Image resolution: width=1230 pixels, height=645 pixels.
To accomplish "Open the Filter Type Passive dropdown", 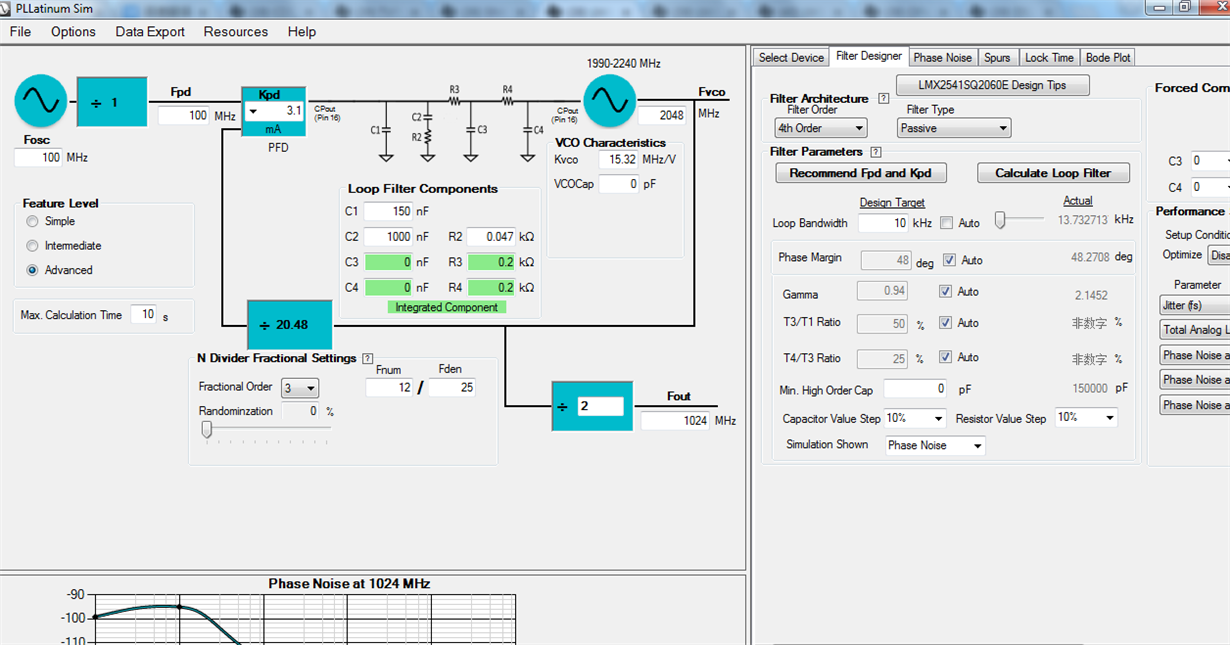I will tap(954, 128).
